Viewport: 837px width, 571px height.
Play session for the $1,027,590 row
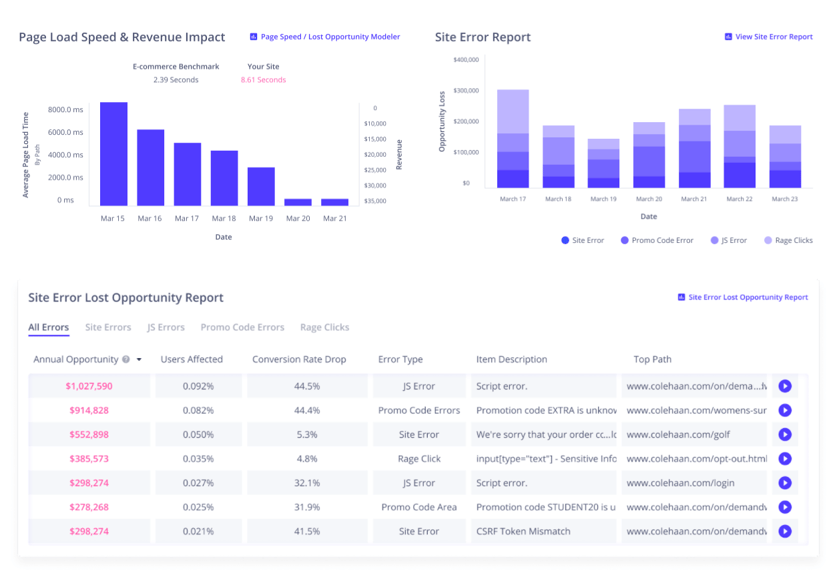pos(785,386)
